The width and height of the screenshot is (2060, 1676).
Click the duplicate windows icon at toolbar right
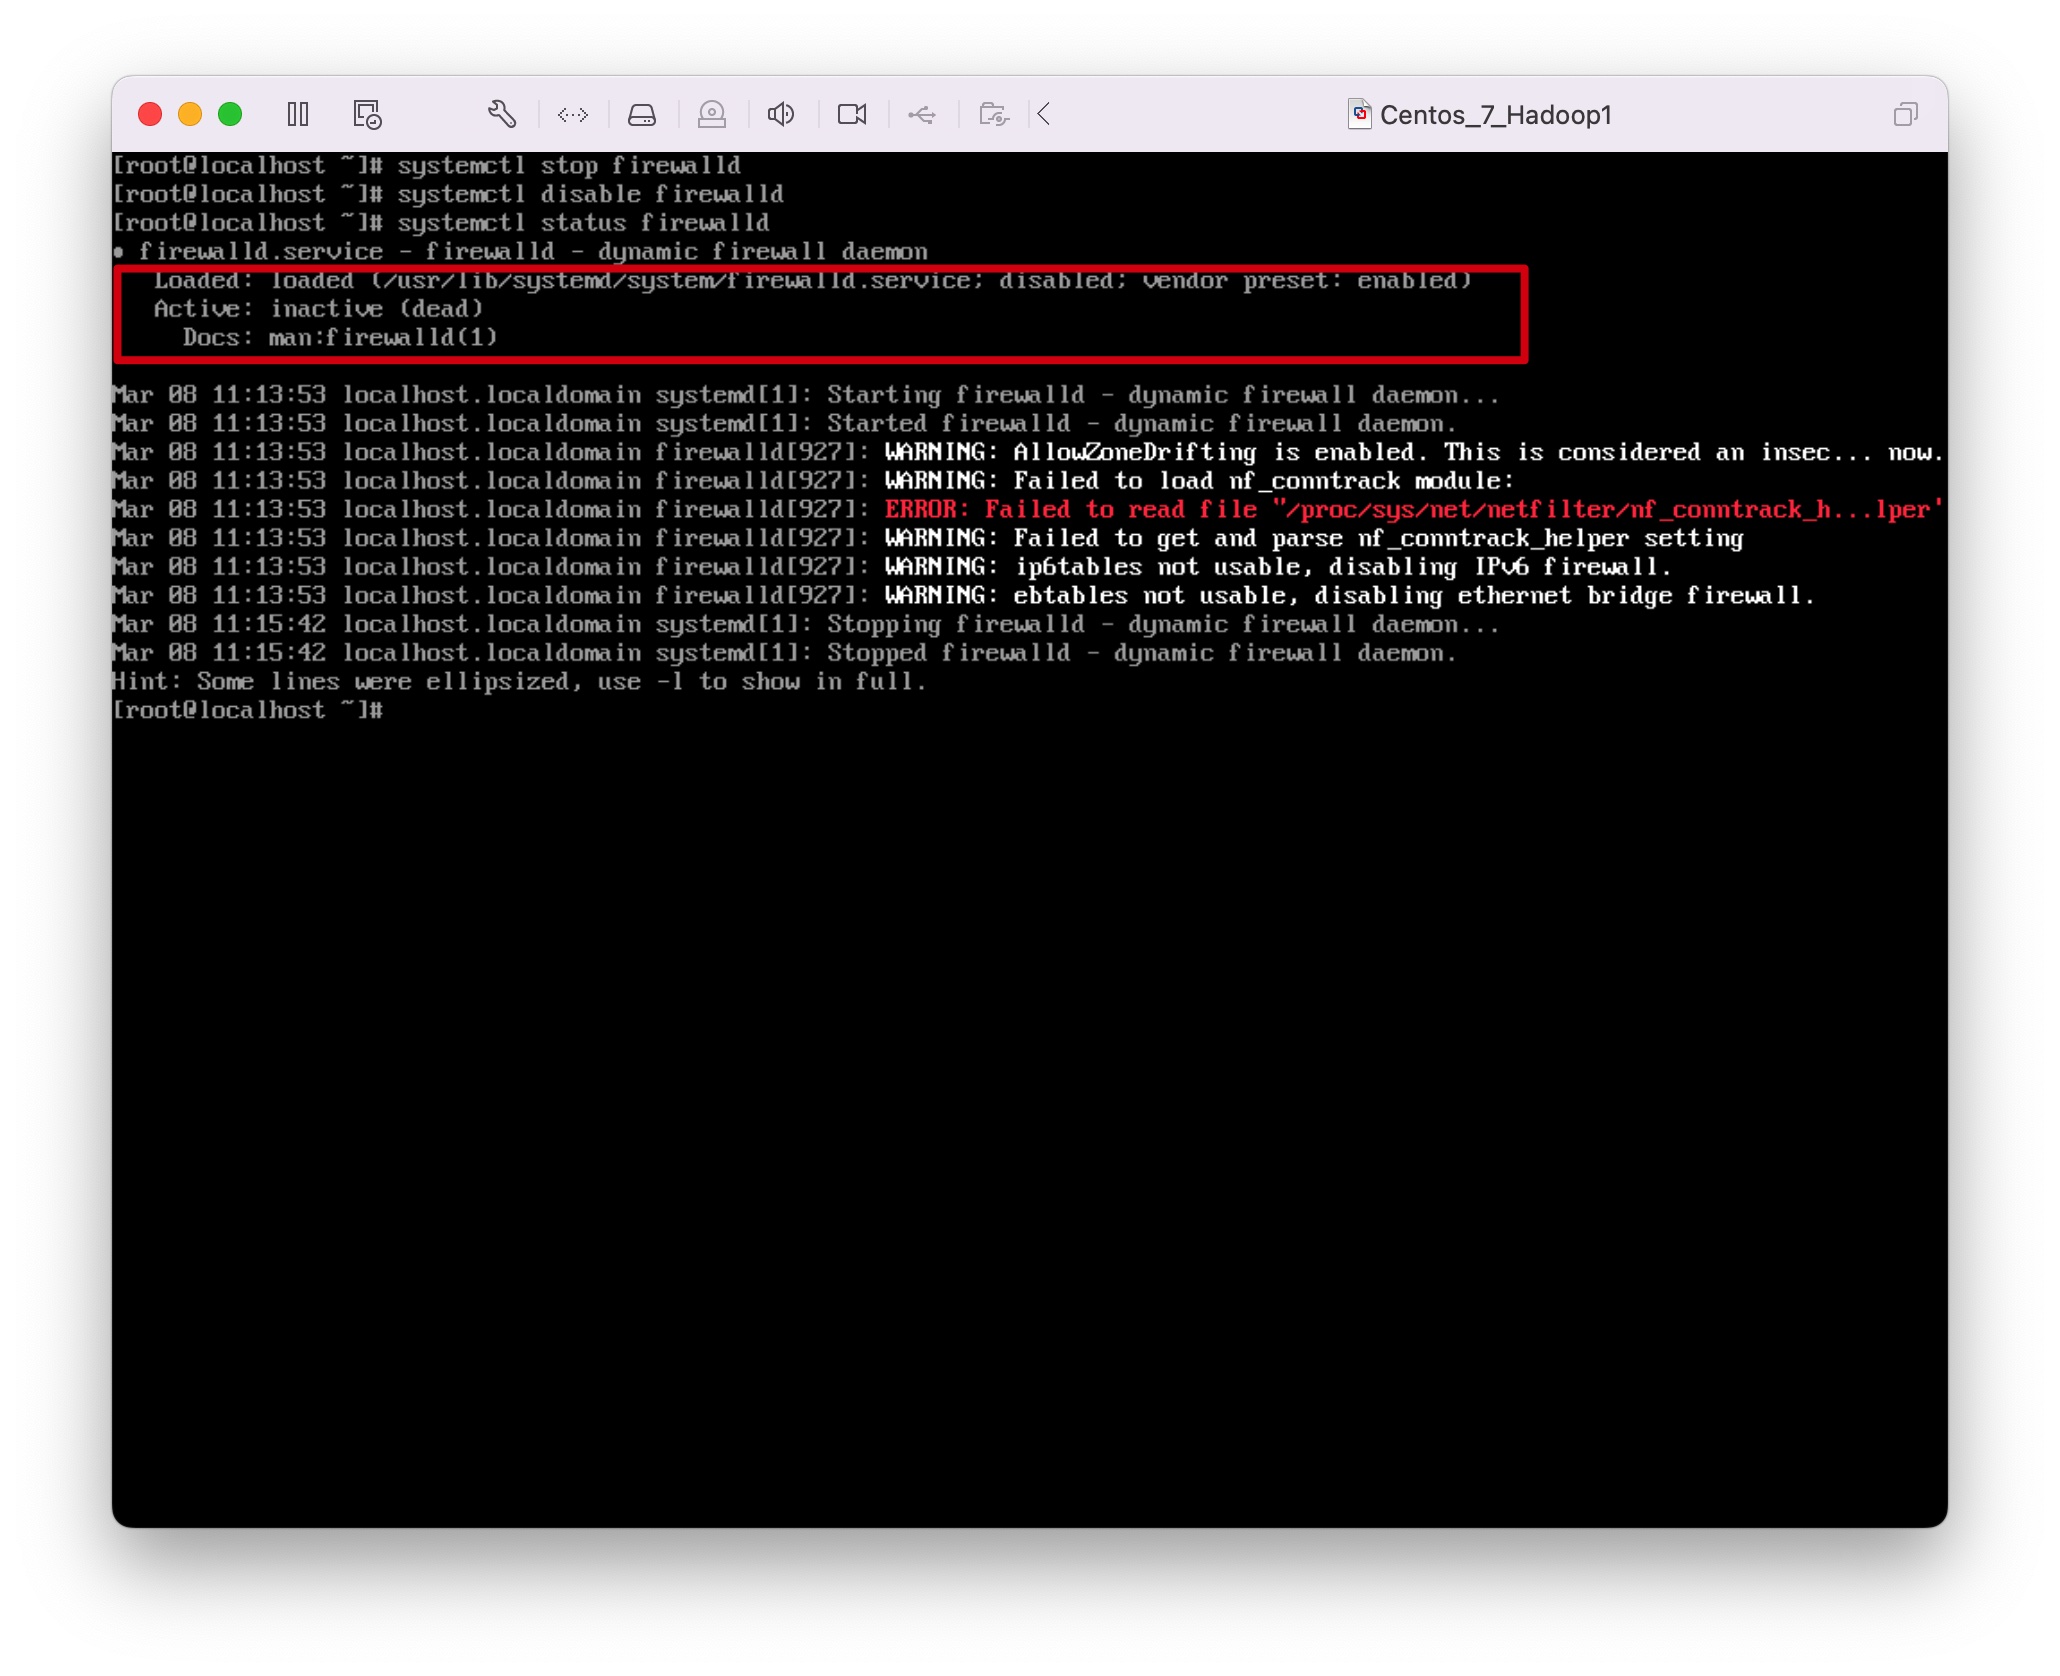pos(1906,114)
